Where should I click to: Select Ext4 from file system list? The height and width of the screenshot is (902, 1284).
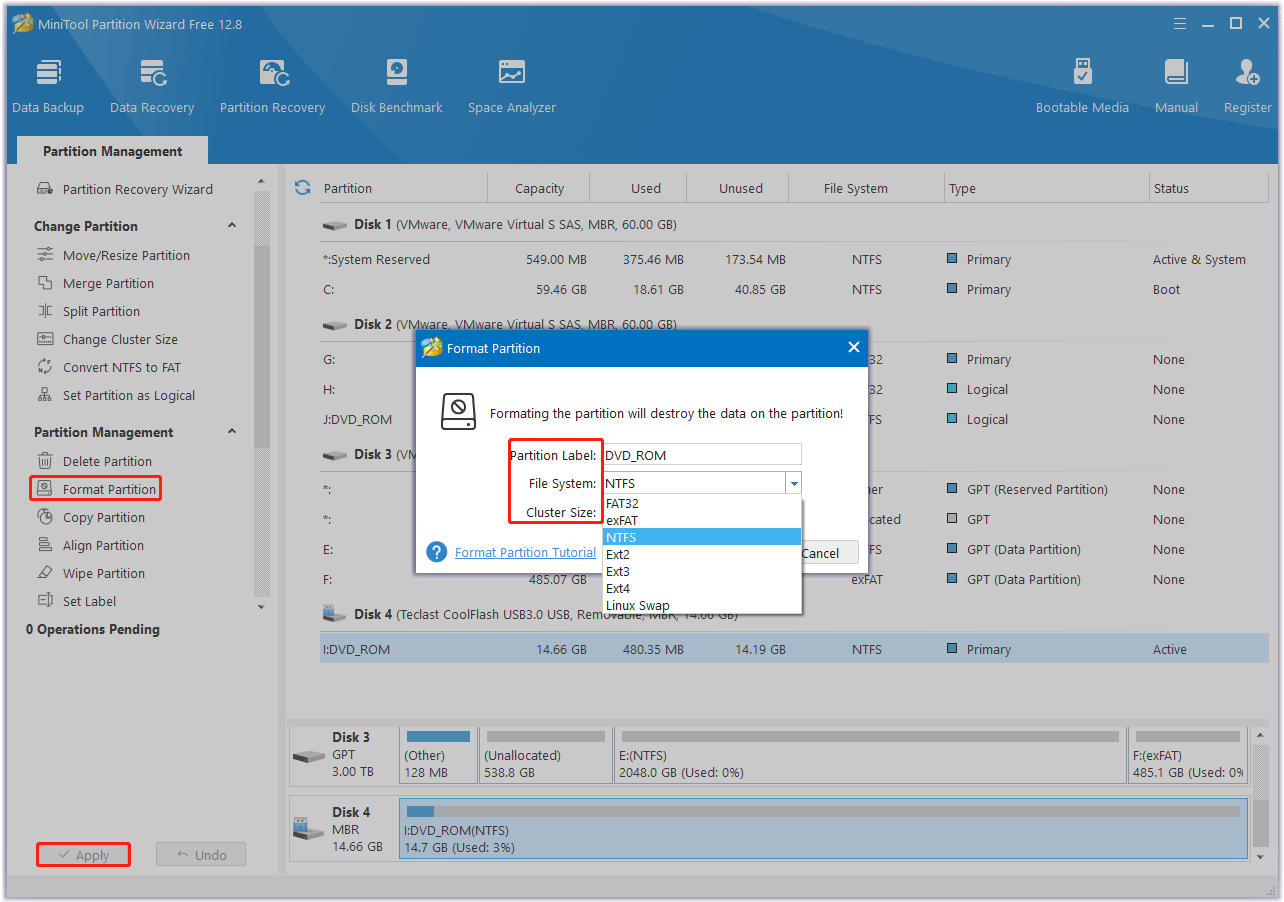coord(702,588)
